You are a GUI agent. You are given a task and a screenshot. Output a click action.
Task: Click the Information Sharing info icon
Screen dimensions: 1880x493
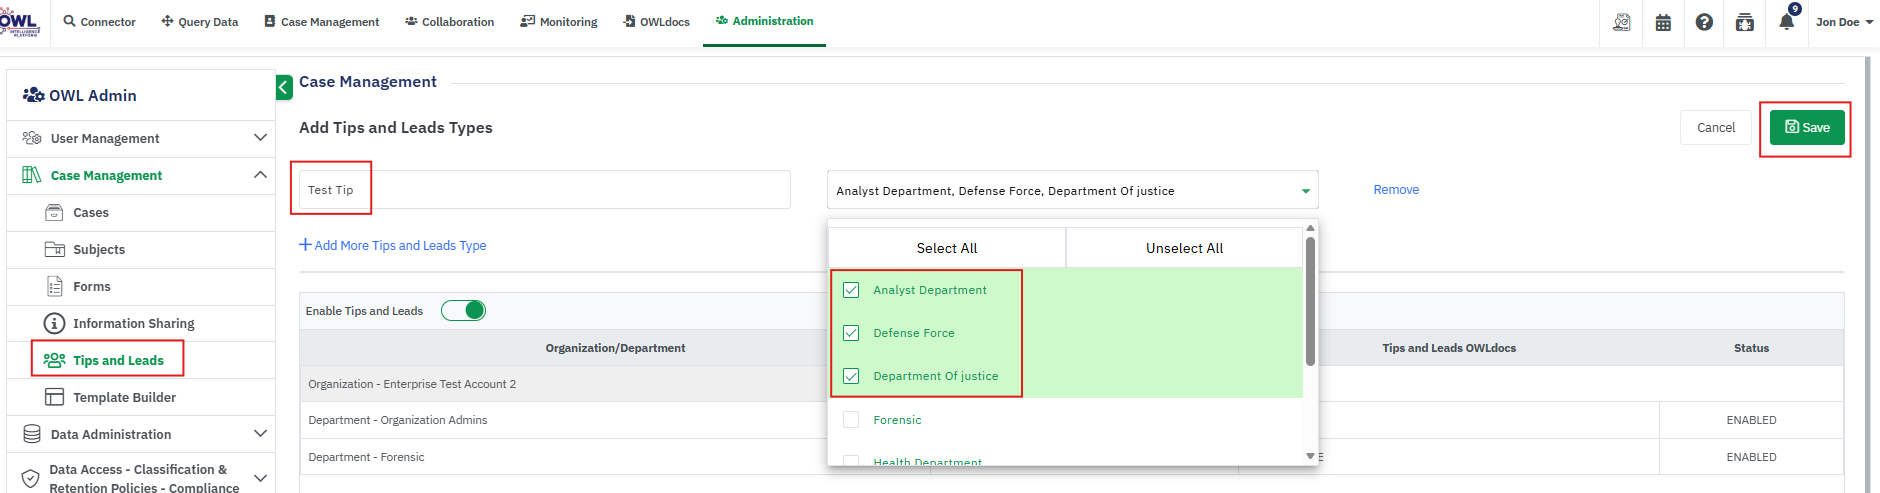(54, 323)
